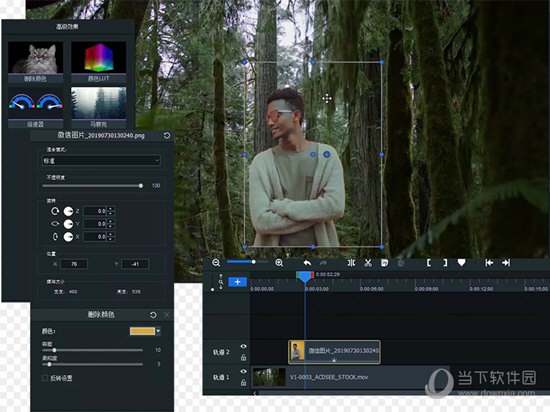Click the X-axis rotation icon
This screenshot has width=550, height=412.
(x=55, y=237)
